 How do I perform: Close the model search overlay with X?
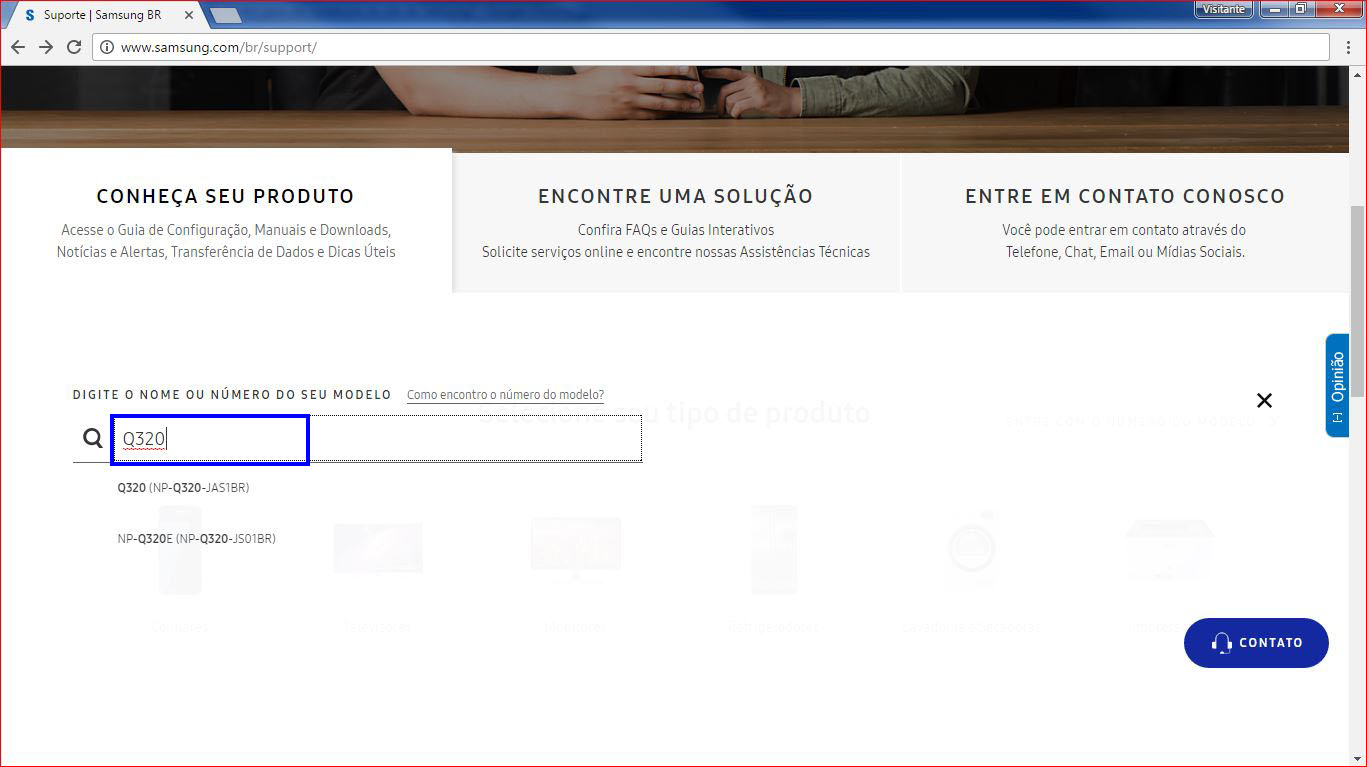tap(1264, 400)
